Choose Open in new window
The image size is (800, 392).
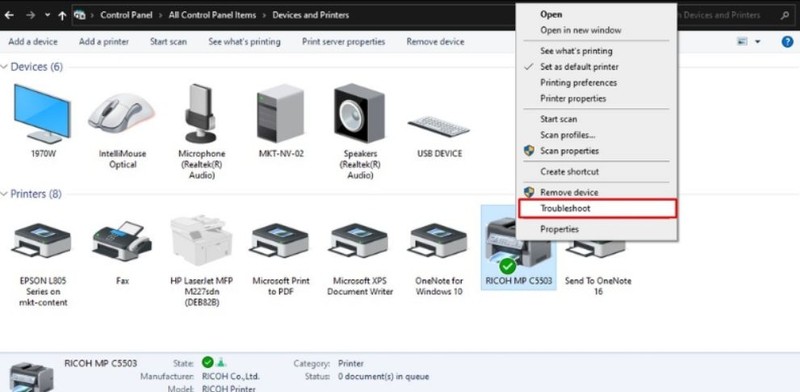596,30
